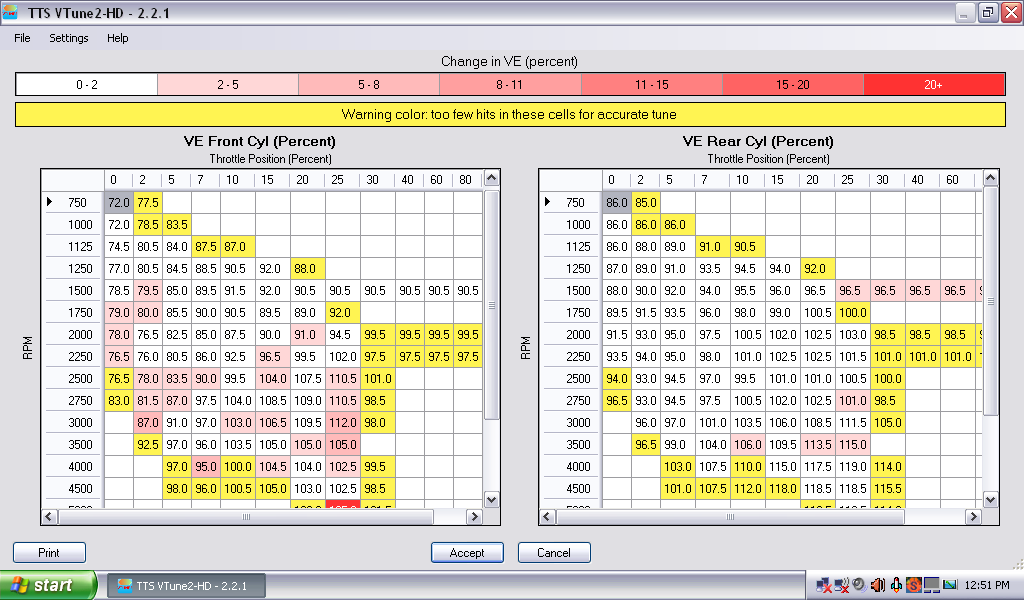1024x600 pixels.
Task: Click the VE Front Cyl table's right scroll arrow
Action: pos(475,516)
